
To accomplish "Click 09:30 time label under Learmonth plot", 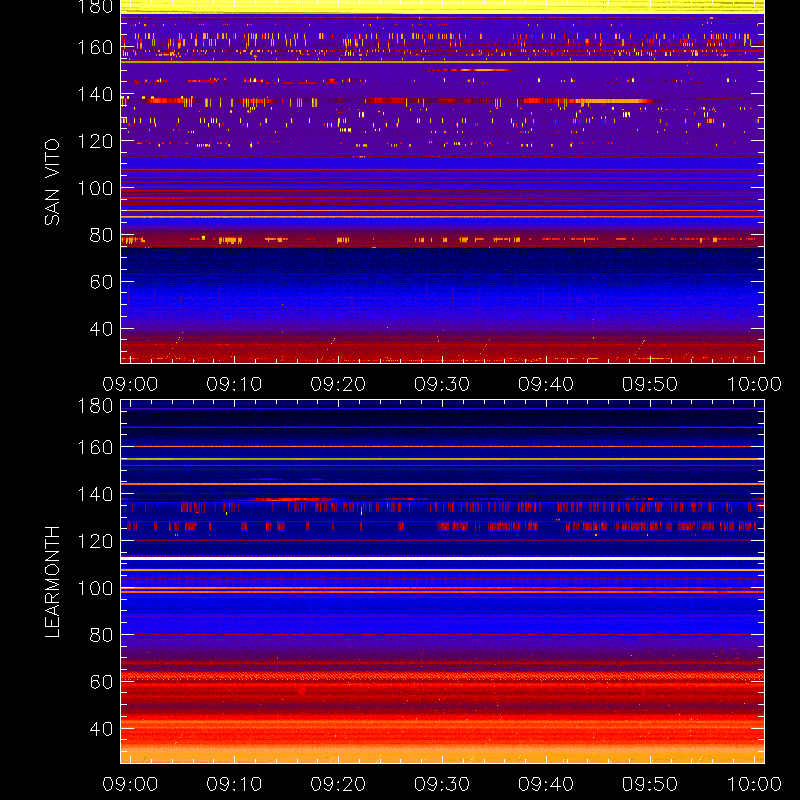I will point(442,784).
